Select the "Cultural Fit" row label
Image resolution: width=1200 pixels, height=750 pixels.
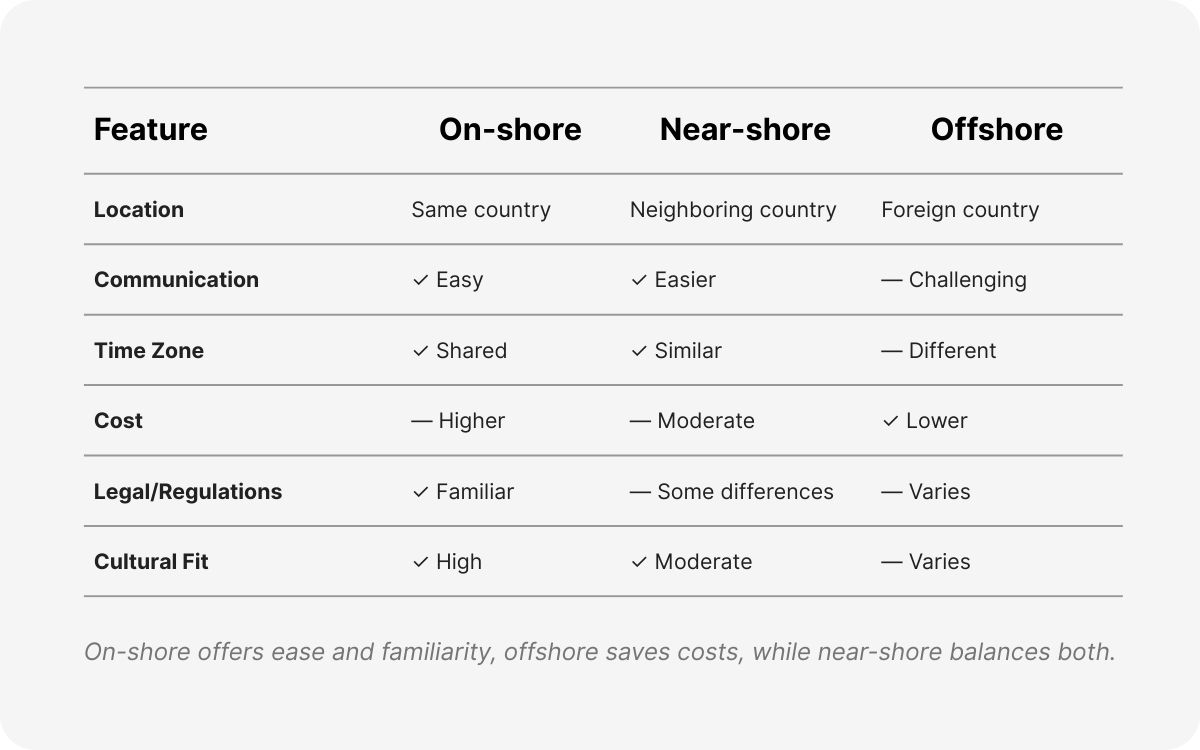(x=151, y=562)
